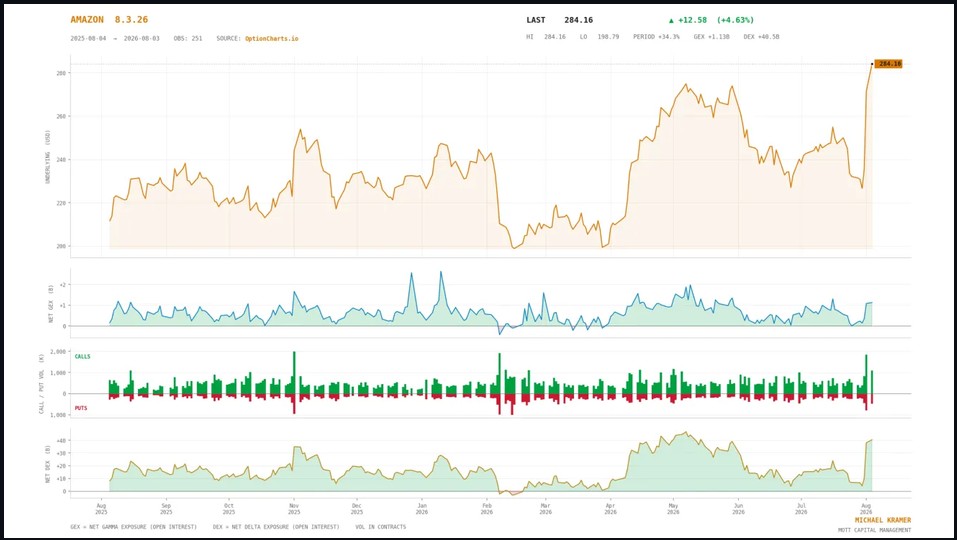
Task: Click the 'Nov 2025' date axis label
Action: 294,509
